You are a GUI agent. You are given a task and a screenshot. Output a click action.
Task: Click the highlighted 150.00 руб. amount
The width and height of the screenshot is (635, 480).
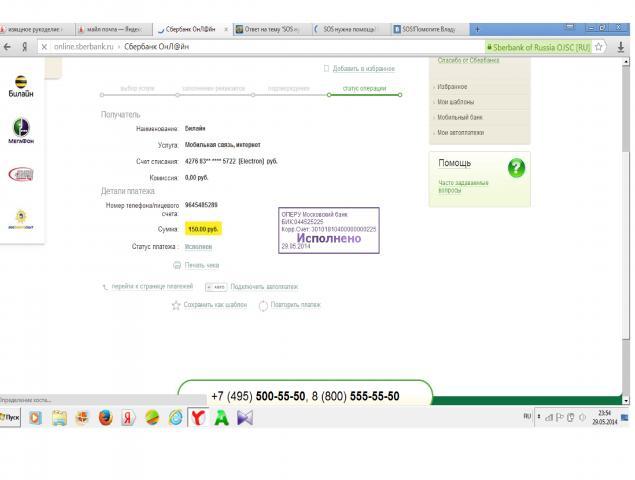203,229
